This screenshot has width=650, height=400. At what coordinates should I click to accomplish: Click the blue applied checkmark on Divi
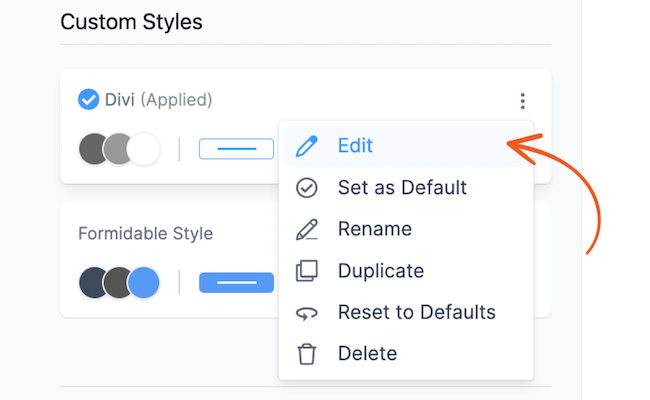coord(88,99)
